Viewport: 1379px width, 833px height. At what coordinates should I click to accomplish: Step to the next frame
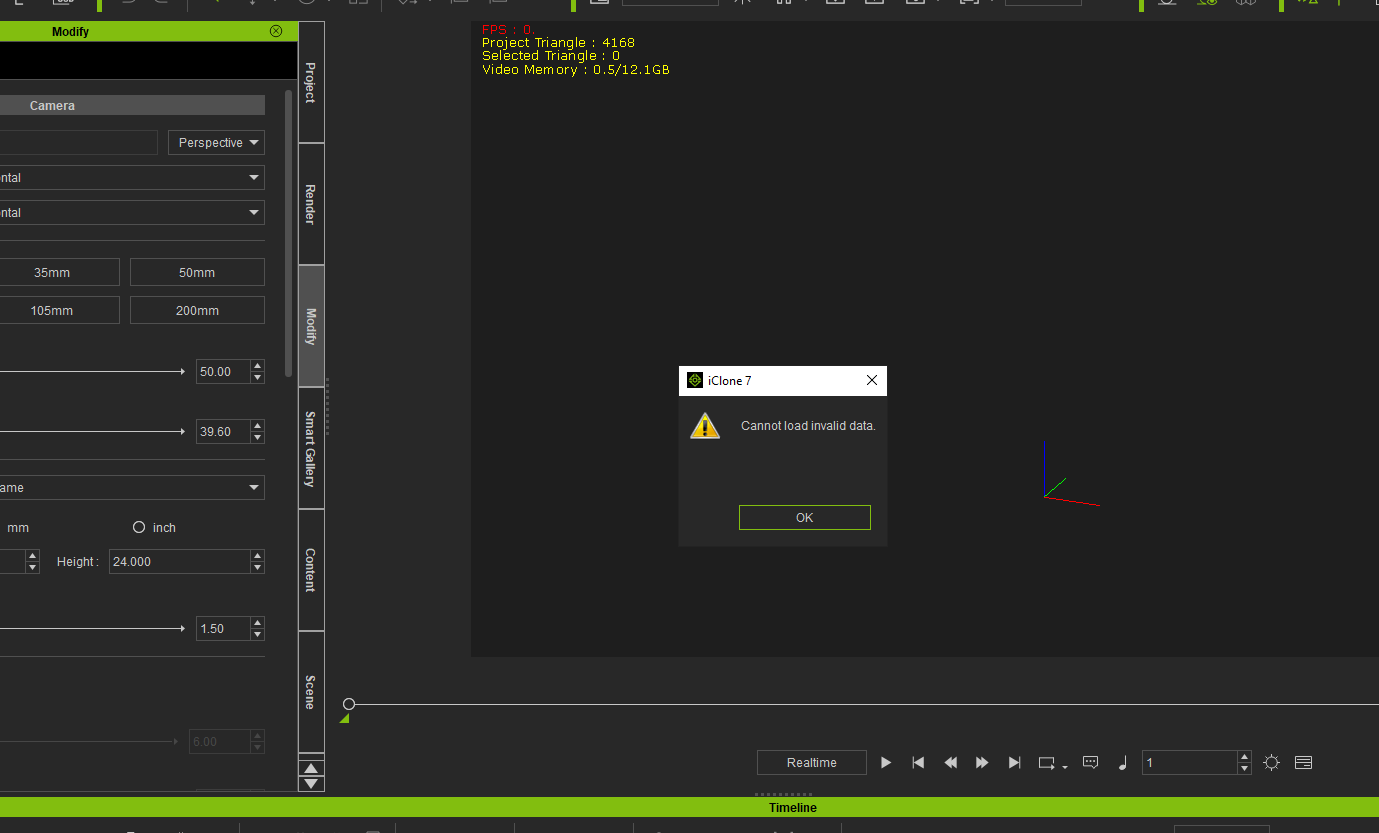pos(982,762)
